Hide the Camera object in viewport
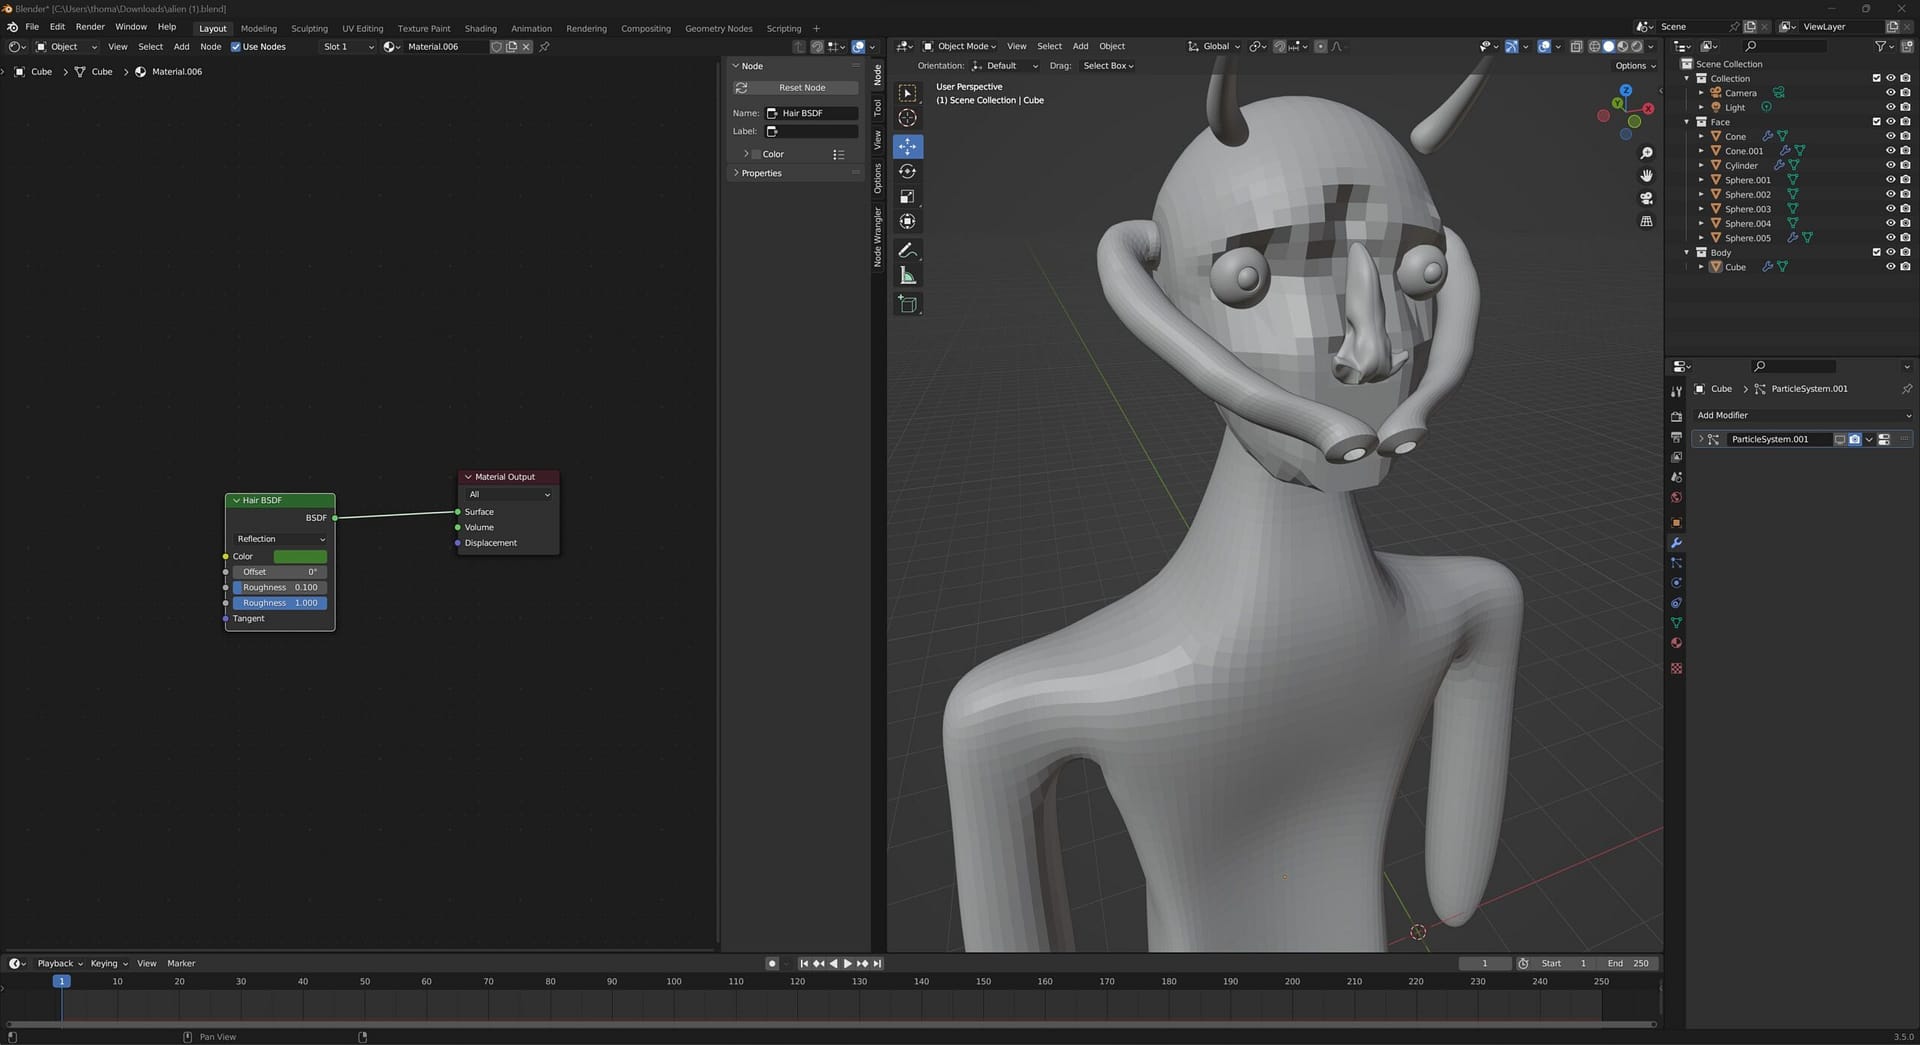Screen dimensions: 1920x1045 coord(1890,93)
